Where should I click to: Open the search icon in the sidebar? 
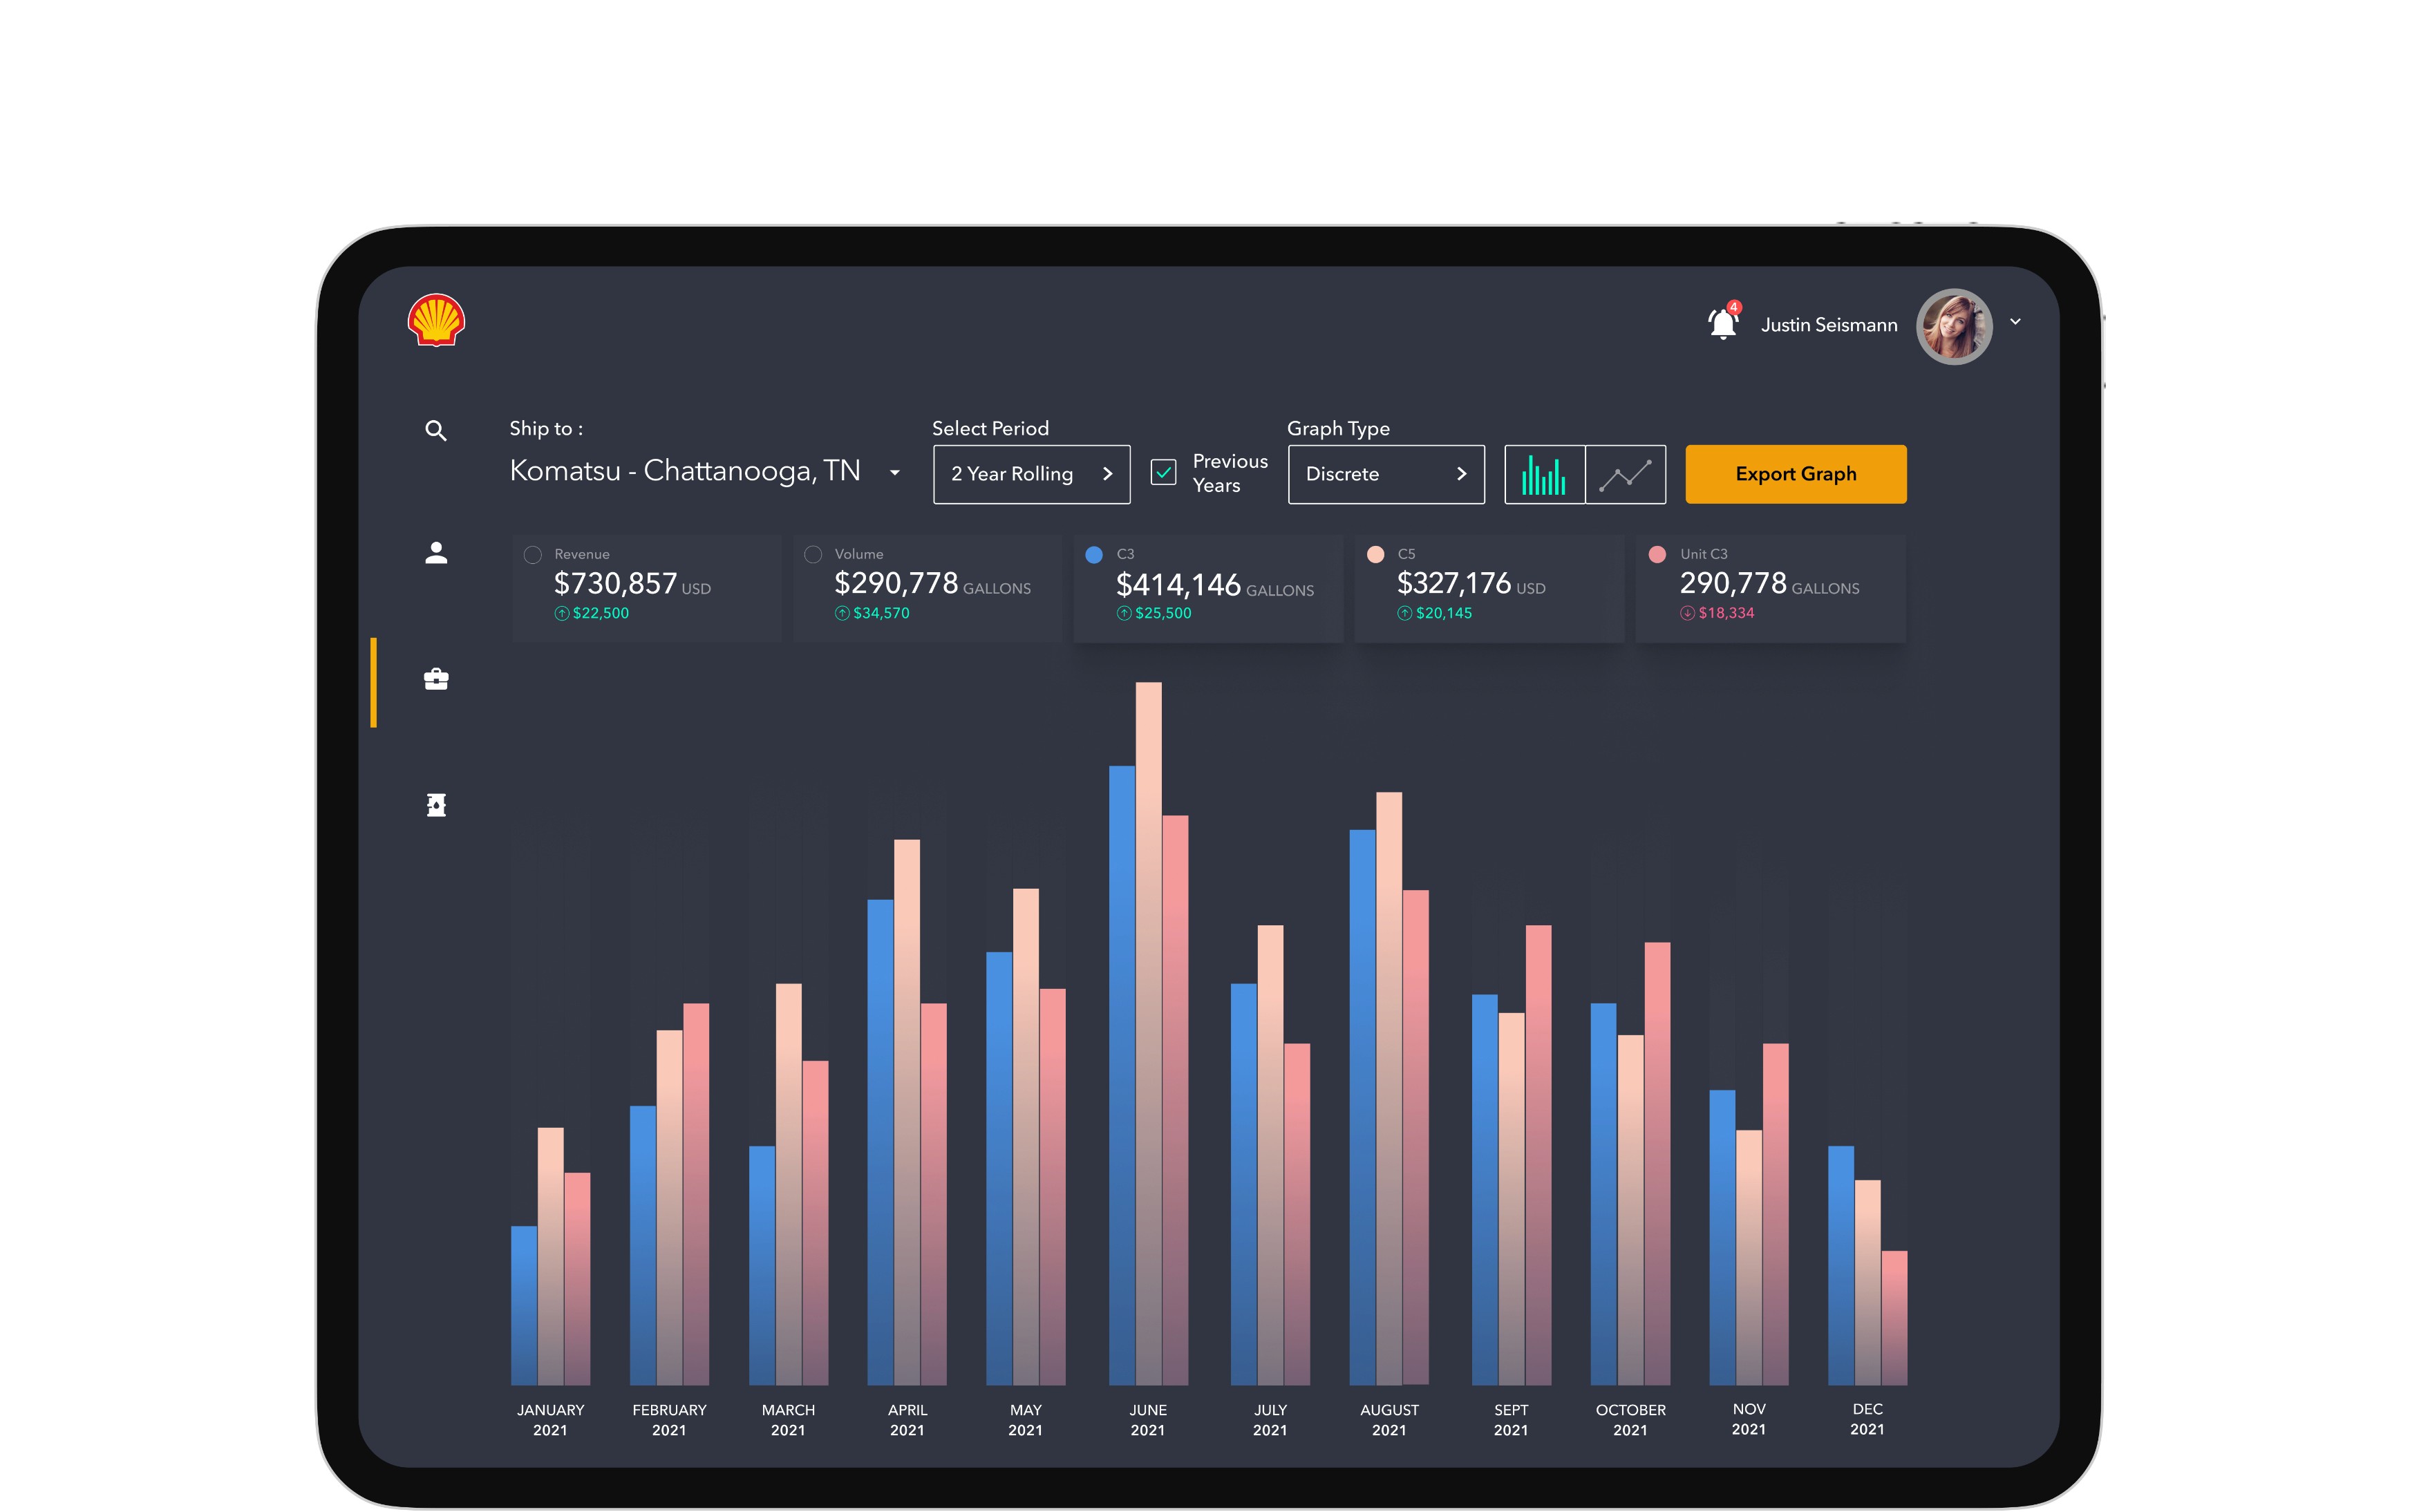(x=436, y=431)
